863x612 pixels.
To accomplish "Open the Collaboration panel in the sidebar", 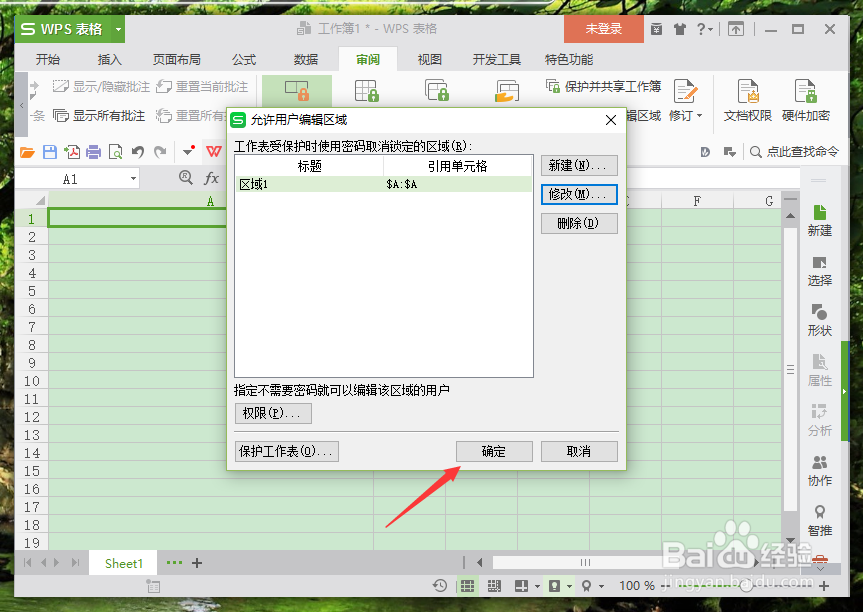I will pyautogui.click(x=819, y=470).
